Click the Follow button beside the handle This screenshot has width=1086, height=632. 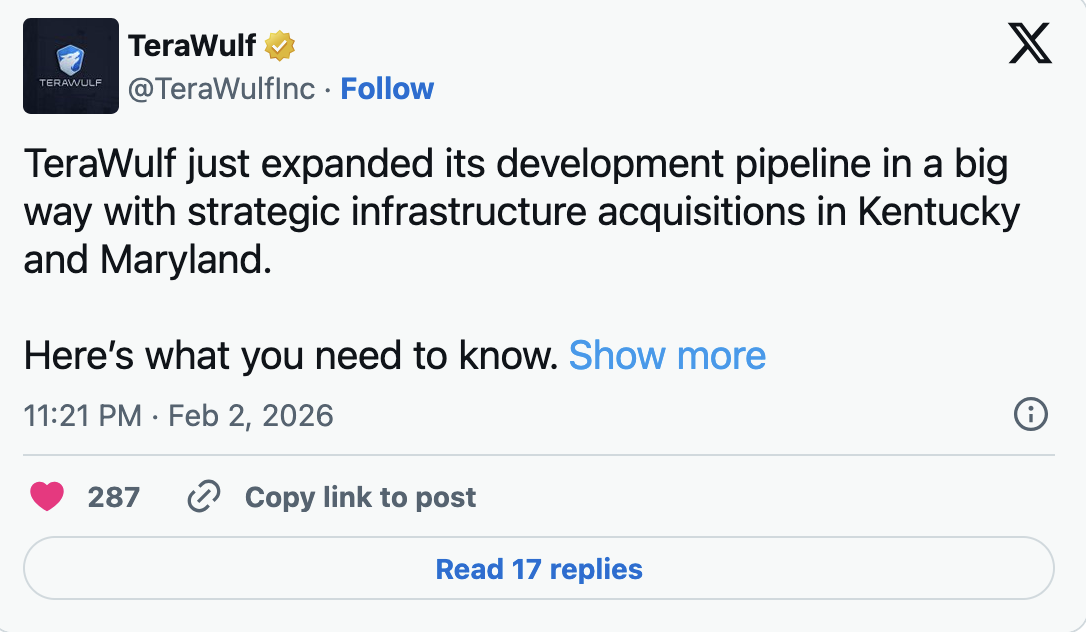coord(387,88)
